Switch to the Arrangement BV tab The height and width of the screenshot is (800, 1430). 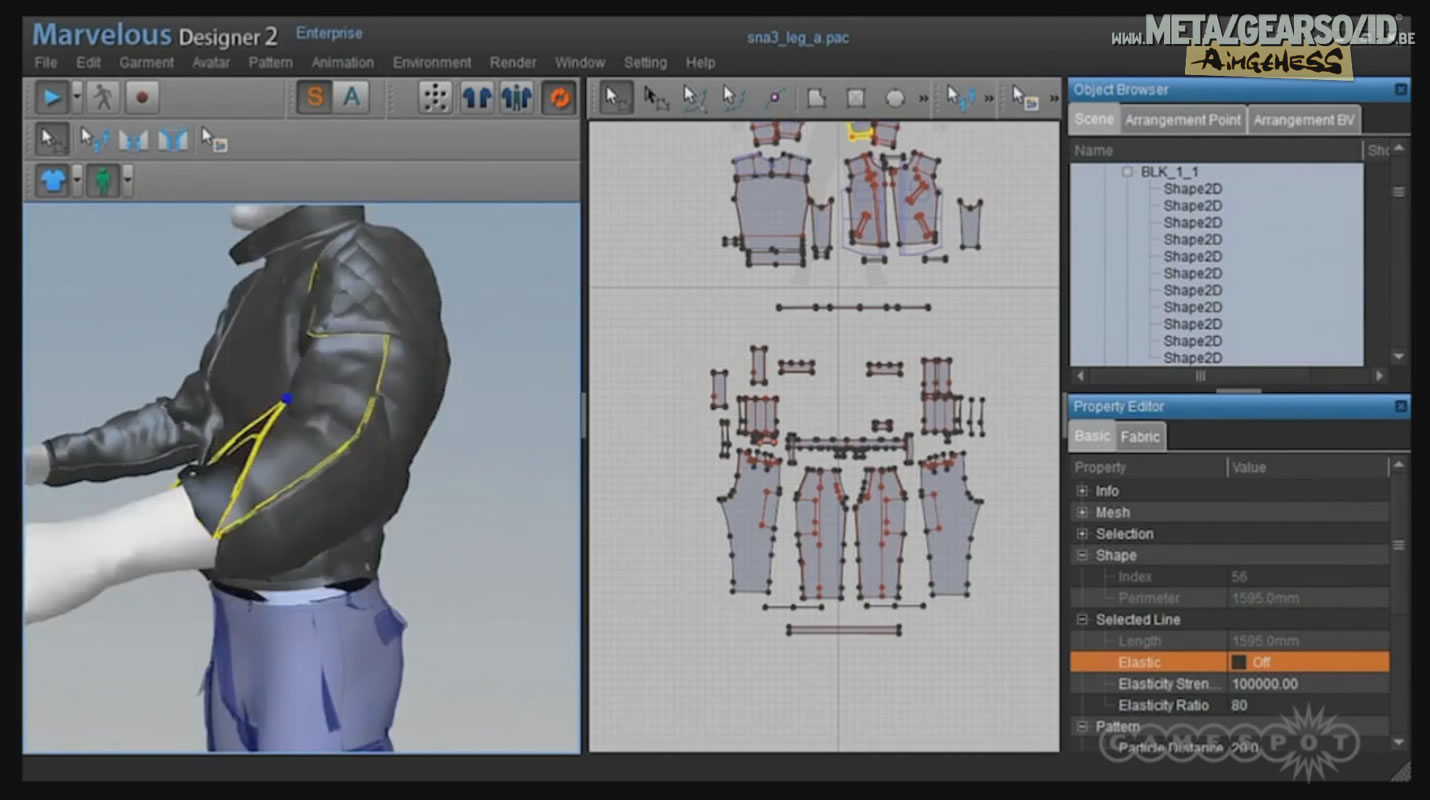click(1304, 119)
